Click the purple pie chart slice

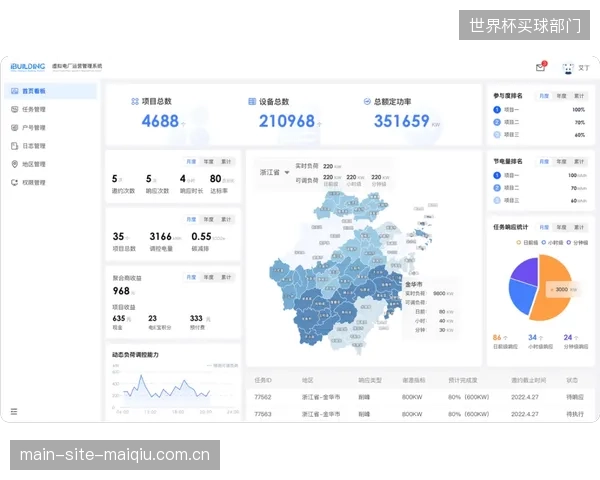pyautogui.click(x=526, y=271)
